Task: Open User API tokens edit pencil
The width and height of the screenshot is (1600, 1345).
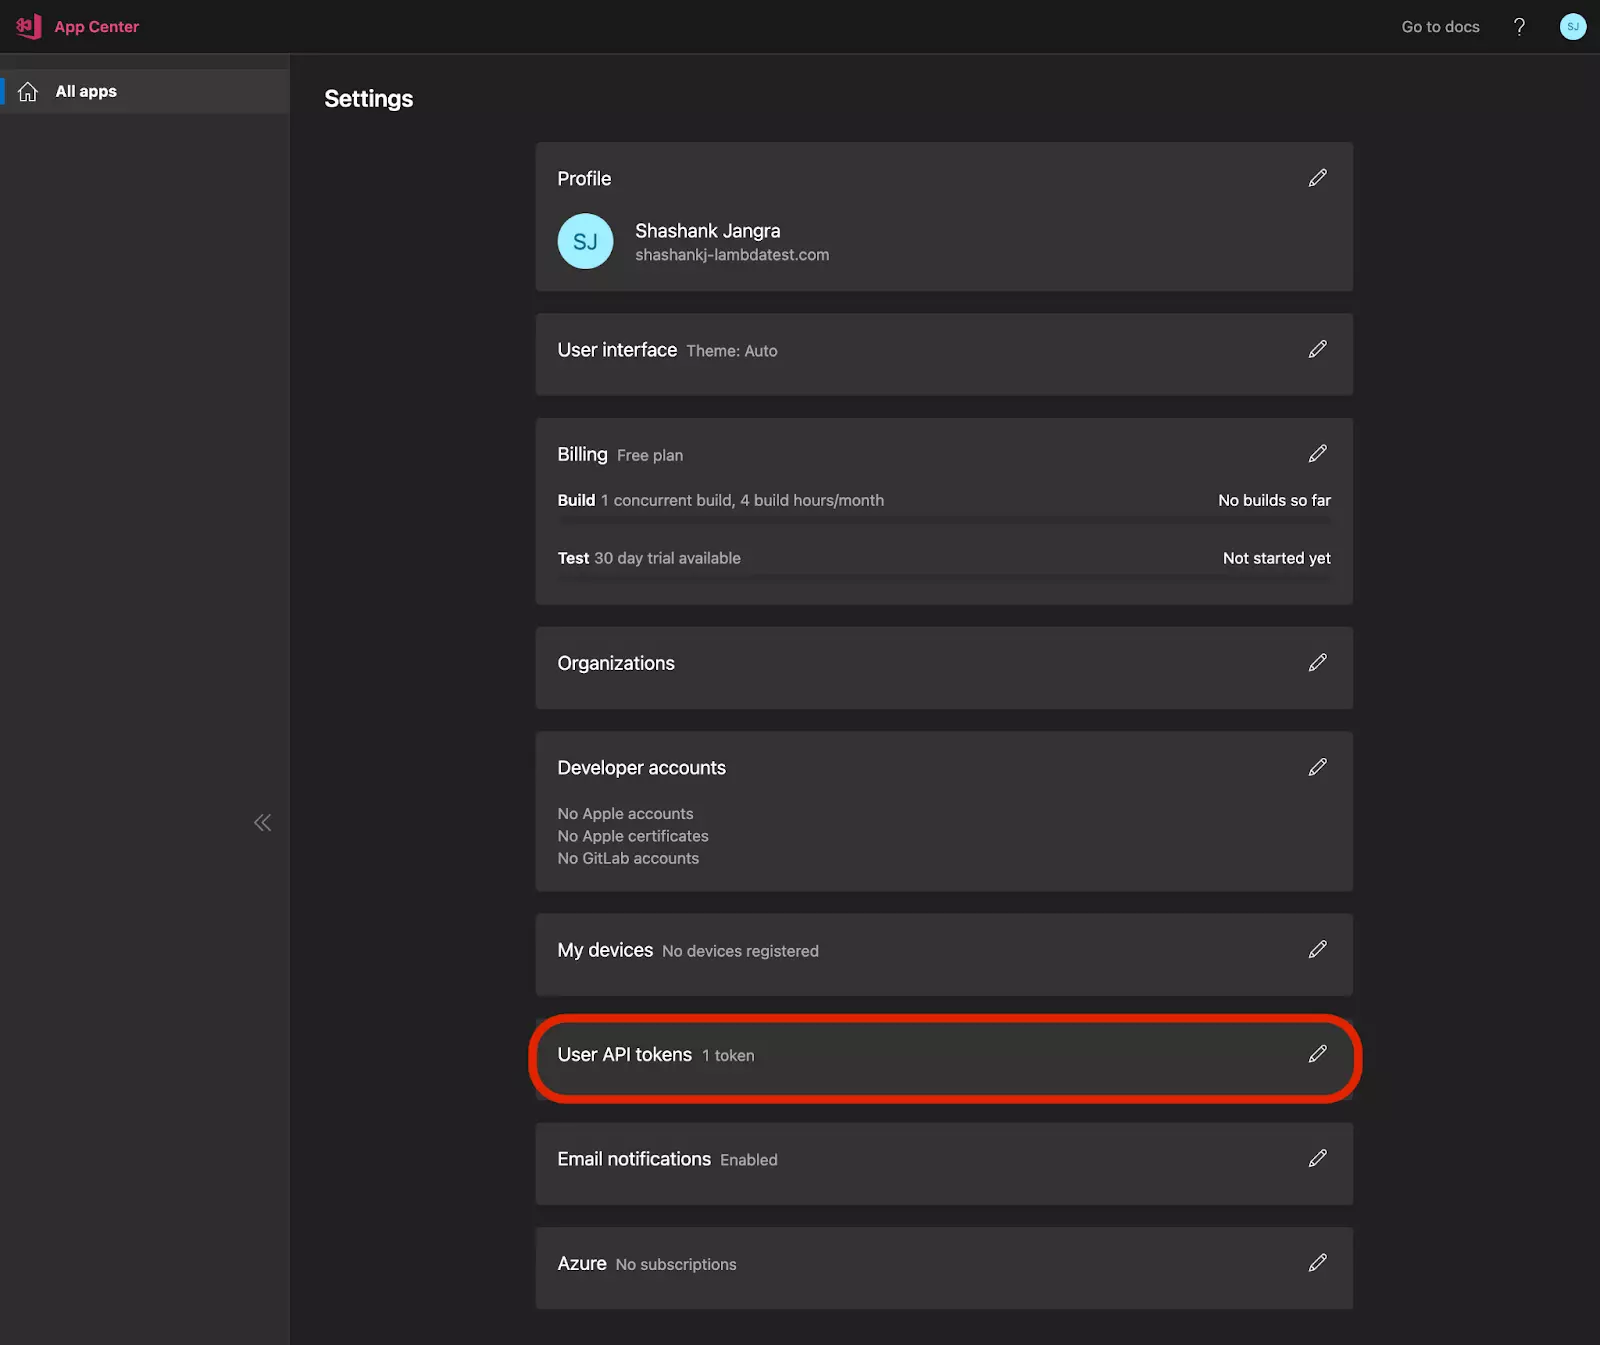Action: point(1317,1054)
